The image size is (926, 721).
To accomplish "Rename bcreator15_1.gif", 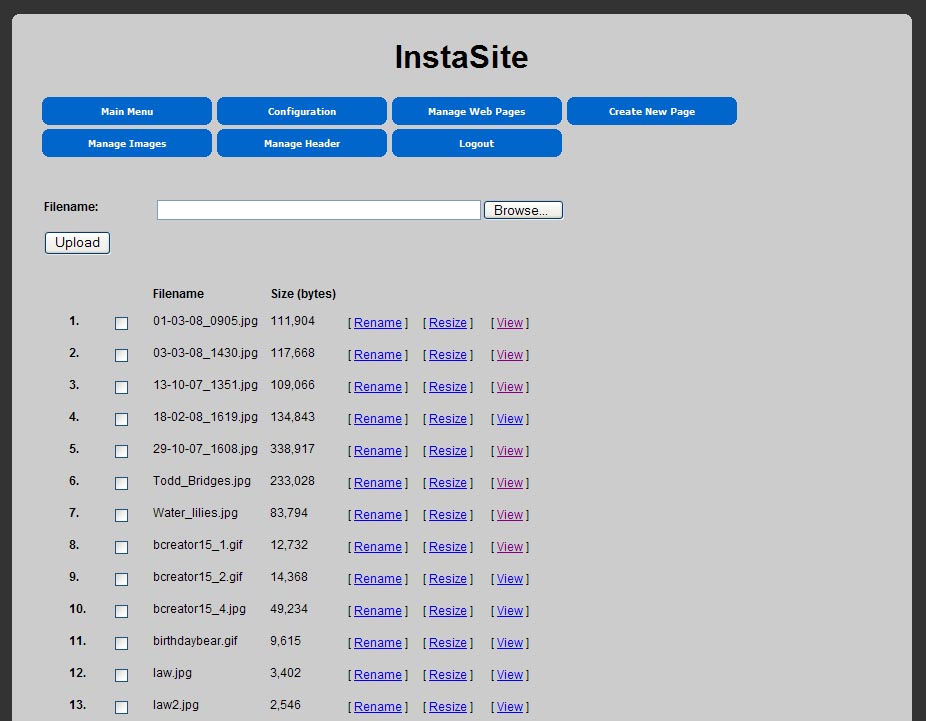I will [377, 547].
